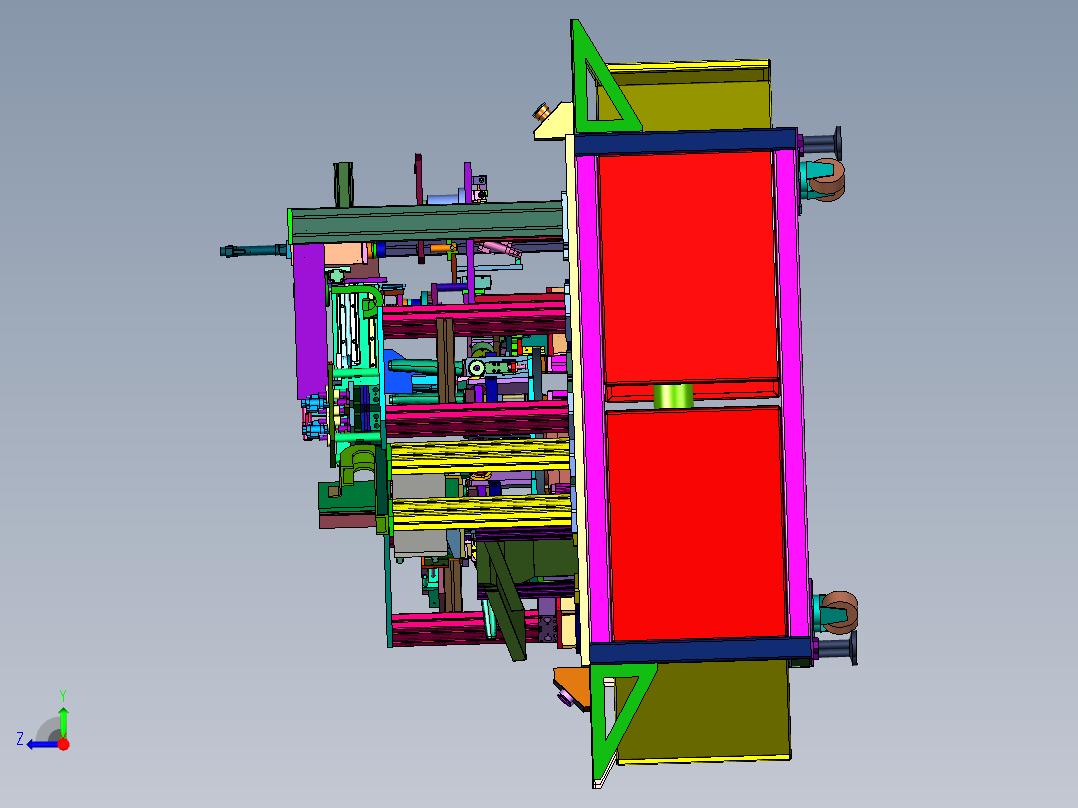1078x808 pixels.
Task: Select the upper red cabinet panel
Action: click(x=688, y=267)
